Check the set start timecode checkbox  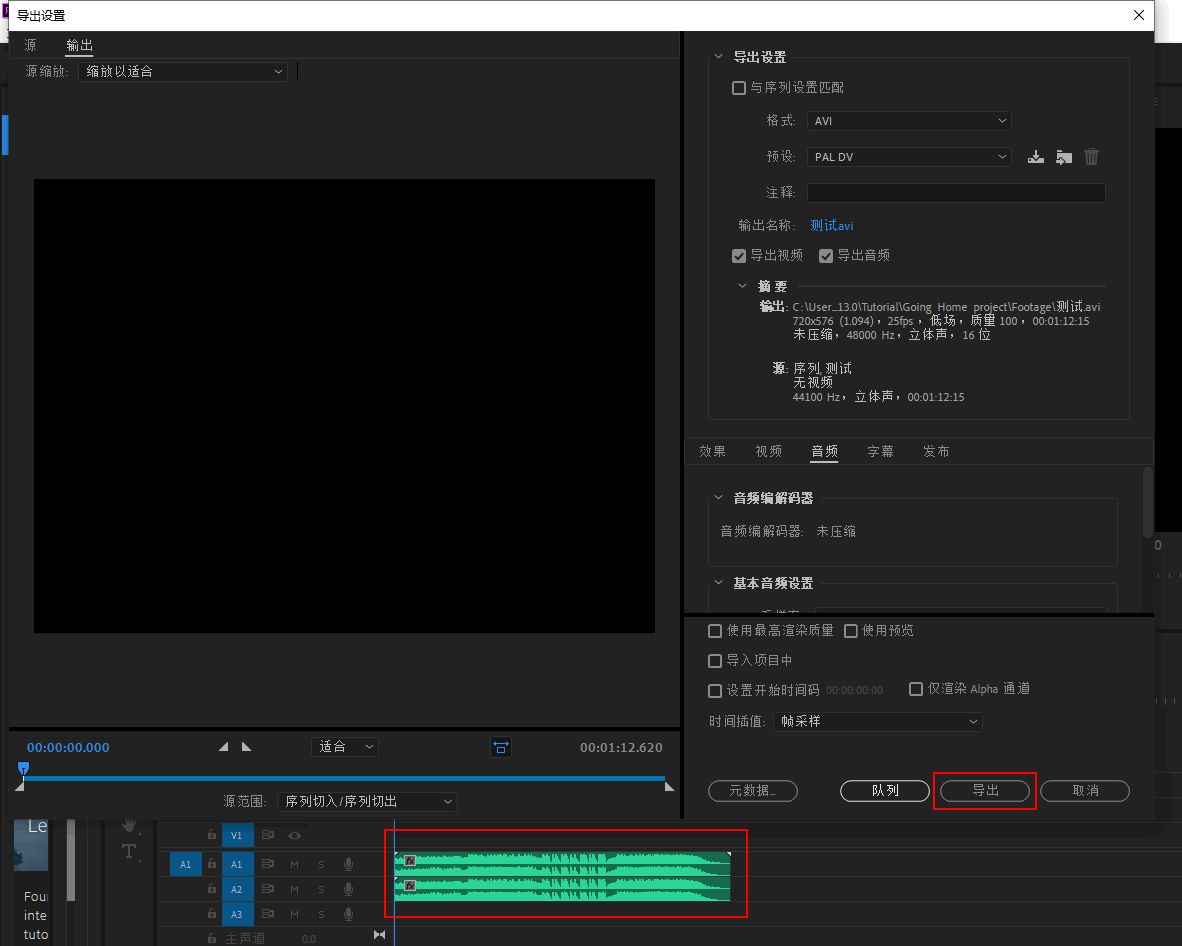(715, 690)
